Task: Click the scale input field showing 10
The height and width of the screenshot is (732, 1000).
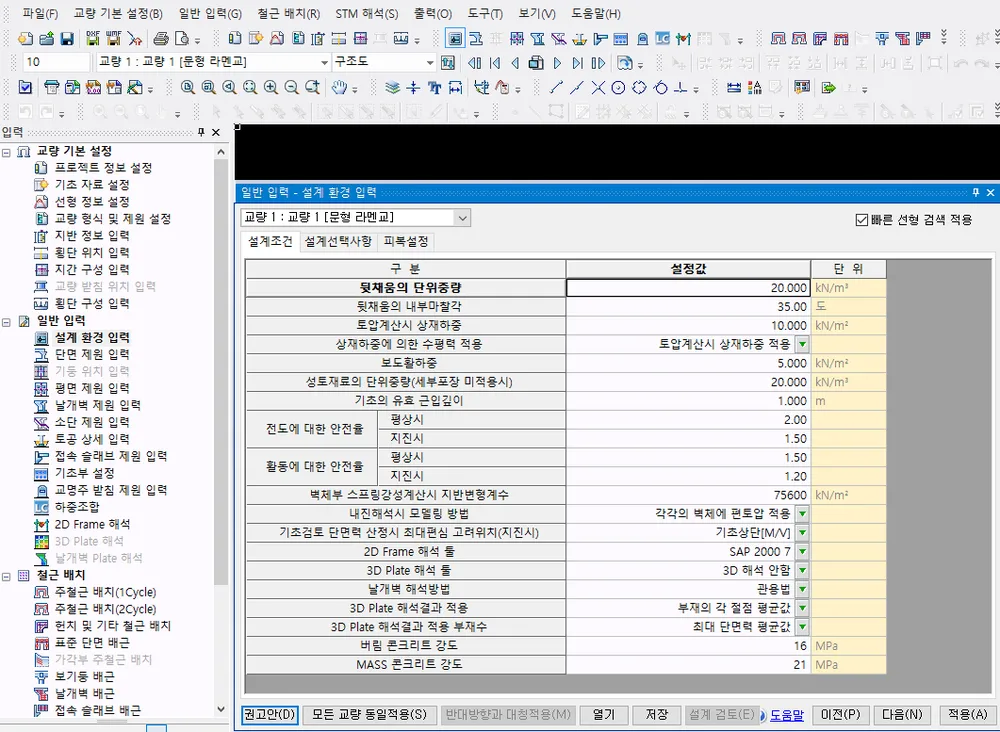Action: tap(57, 62)
